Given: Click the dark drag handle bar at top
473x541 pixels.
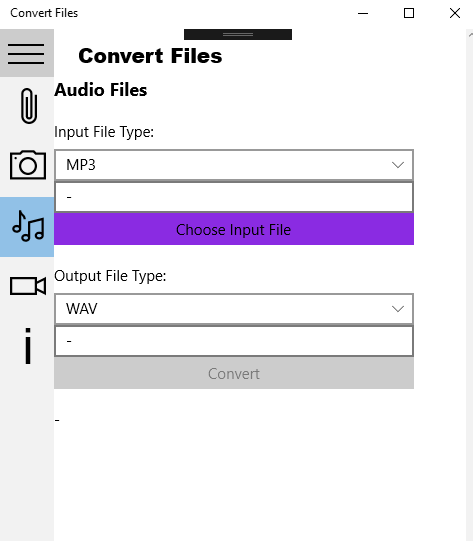Looking at the screenshot, I should (238, 35).
